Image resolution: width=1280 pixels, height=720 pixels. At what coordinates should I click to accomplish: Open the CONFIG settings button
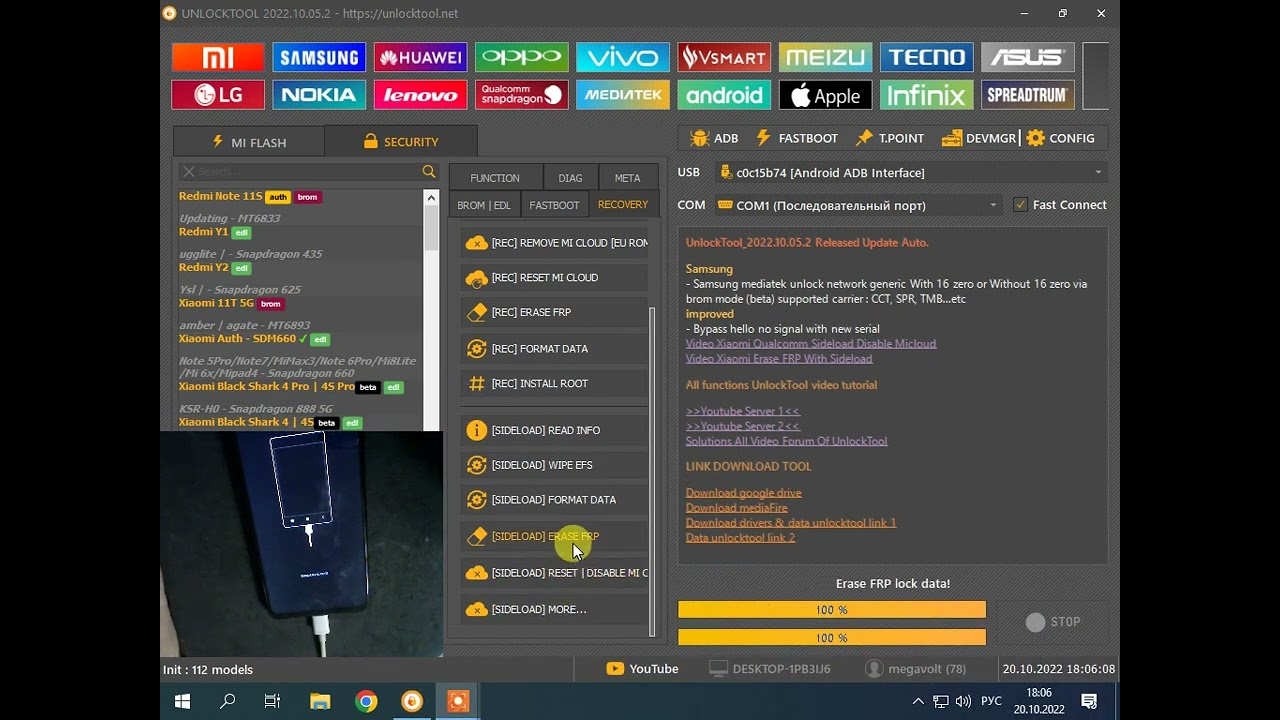tap(1061, 138)
